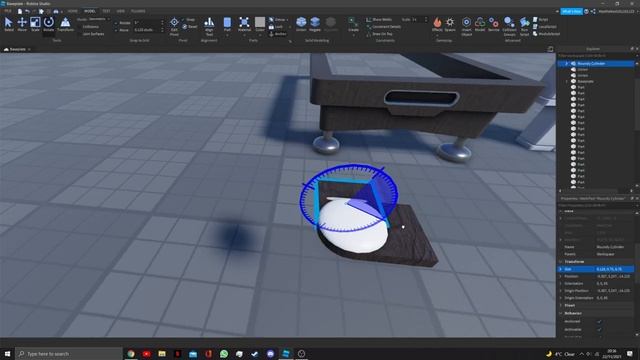640x360 pixels.
Task: Open the Align Tool
Action: (209, 26)
